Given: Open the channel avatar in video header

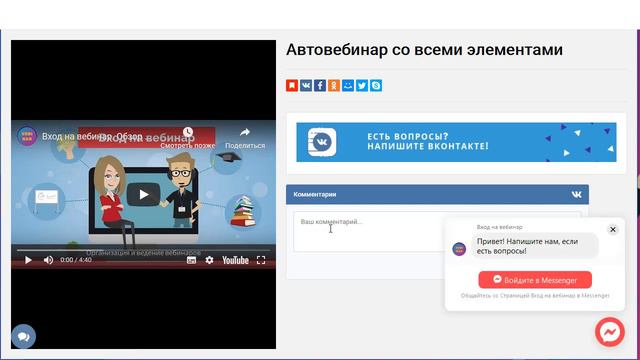Looking at the screenshot, I should [27, 136].
